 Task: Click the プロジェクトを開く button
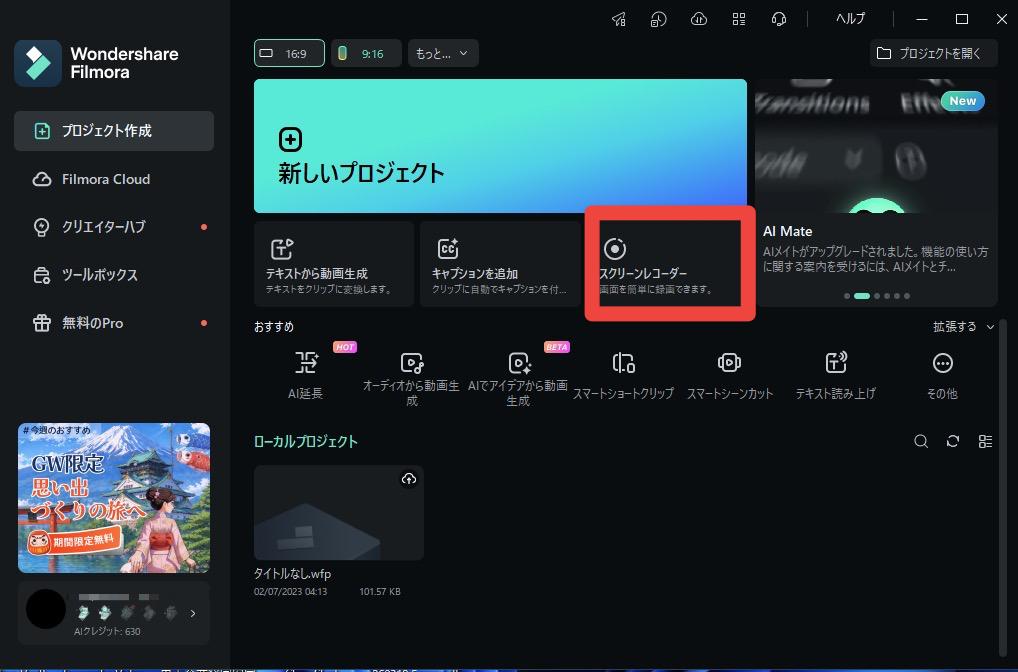933,53
